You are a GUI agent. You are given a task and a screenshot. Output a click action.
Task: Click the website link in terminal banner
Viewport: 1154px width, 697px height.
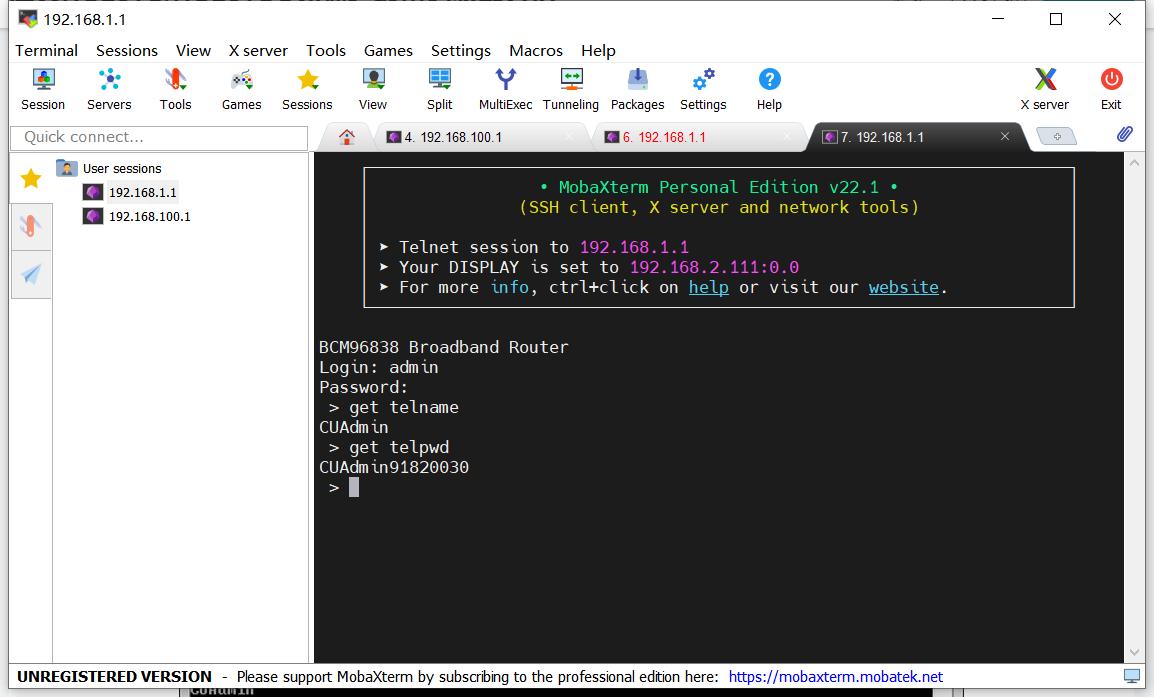pyautogui.click(x=903, y=287)
